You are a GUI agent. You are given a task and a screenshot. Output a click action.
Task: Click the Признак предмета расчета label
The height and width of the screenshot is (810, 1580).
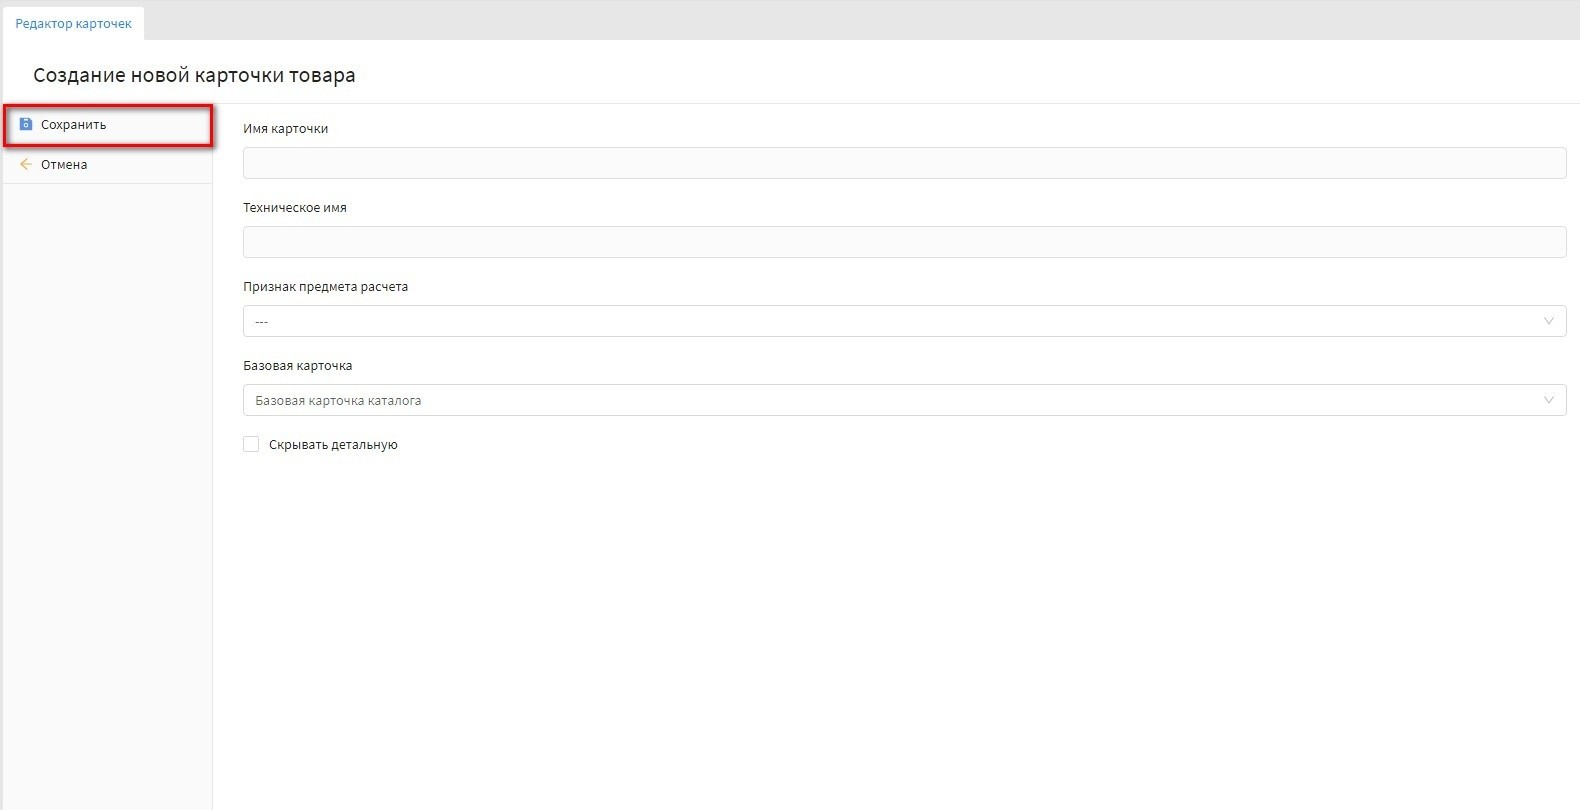[325, 287]
